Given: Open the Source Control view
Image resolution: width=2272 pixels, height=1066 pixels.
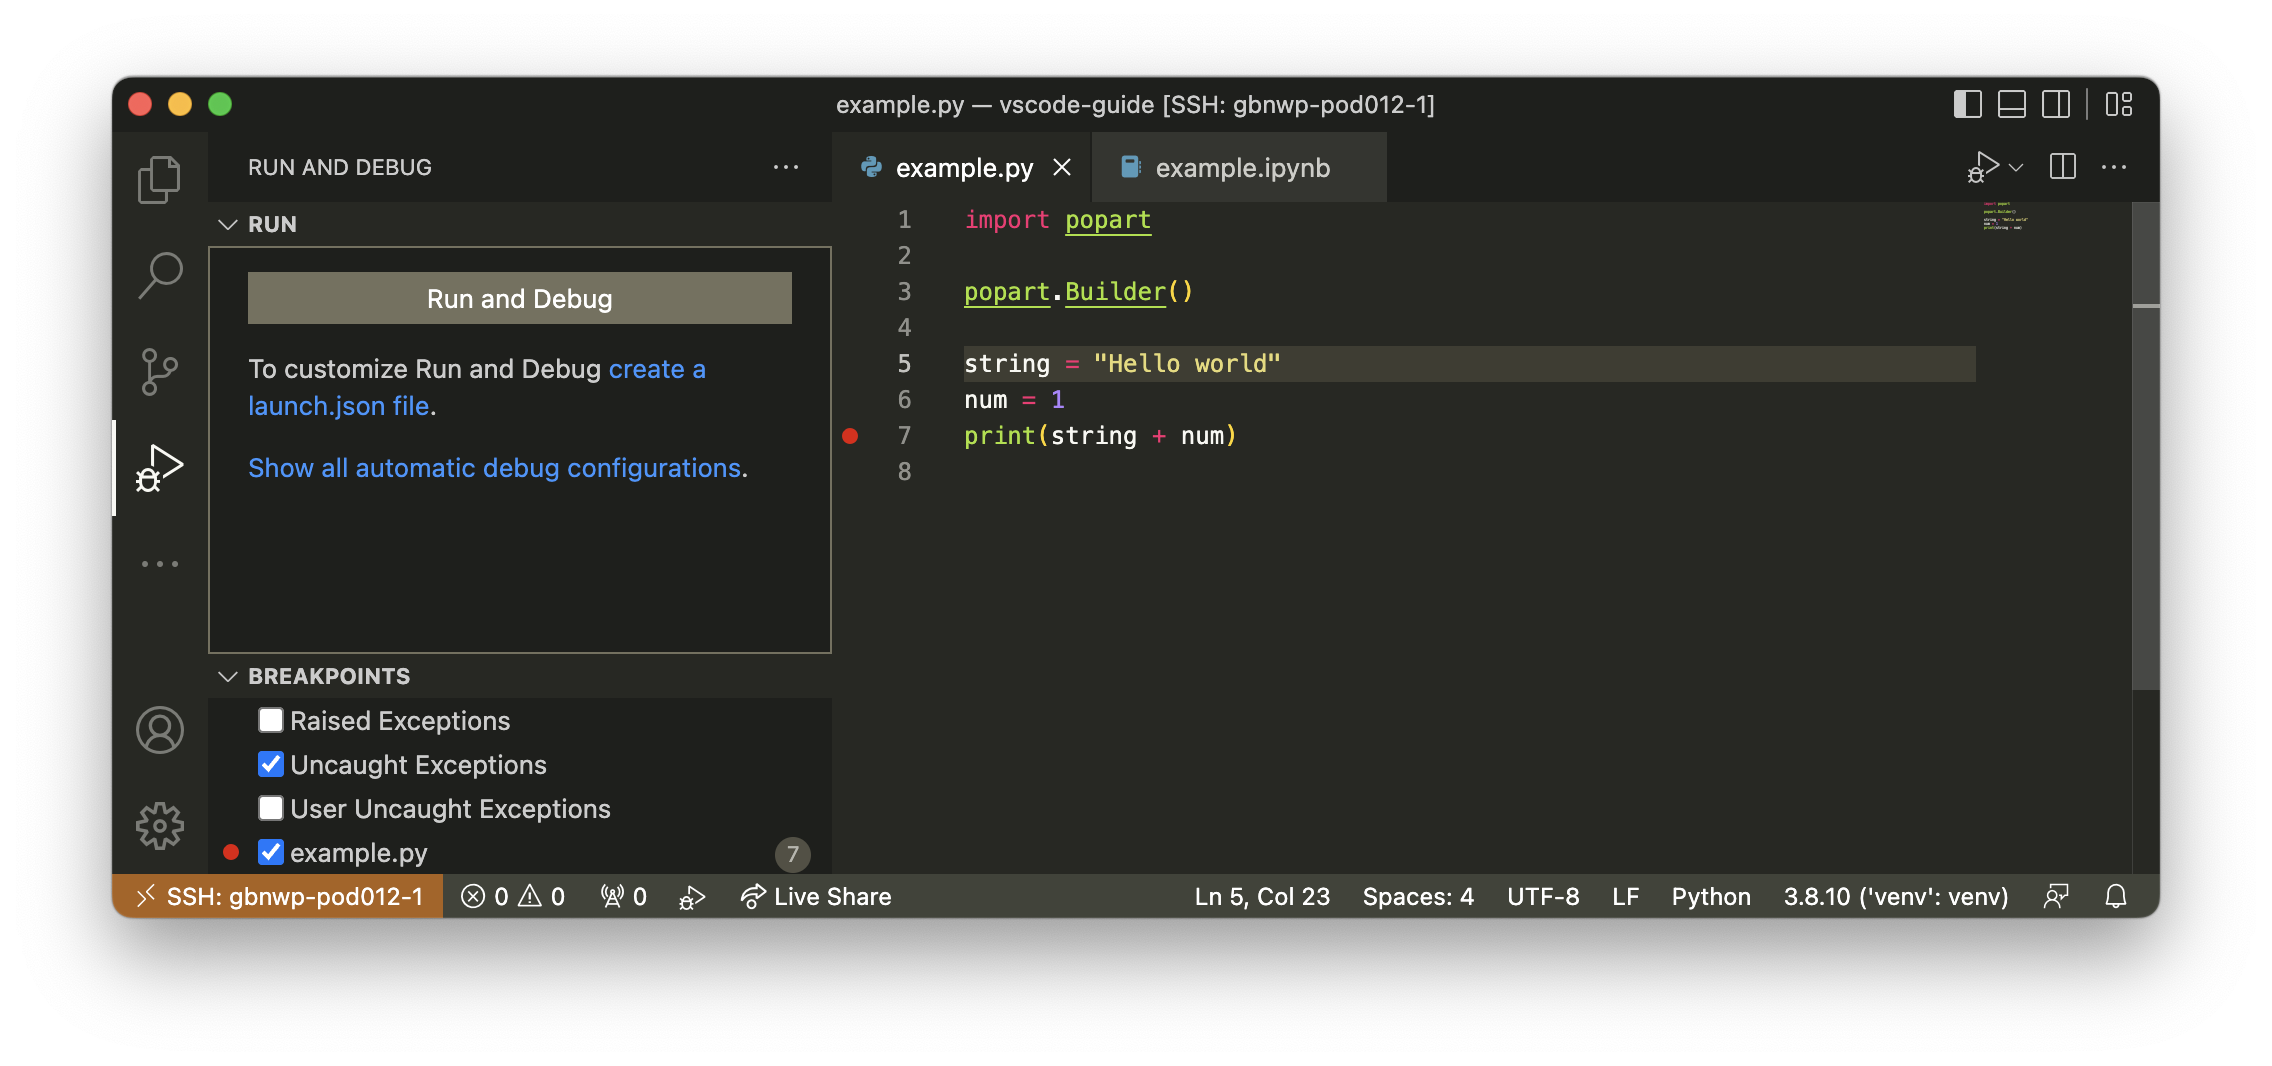Looking at the screenshot, I should [x=160, y=370].
